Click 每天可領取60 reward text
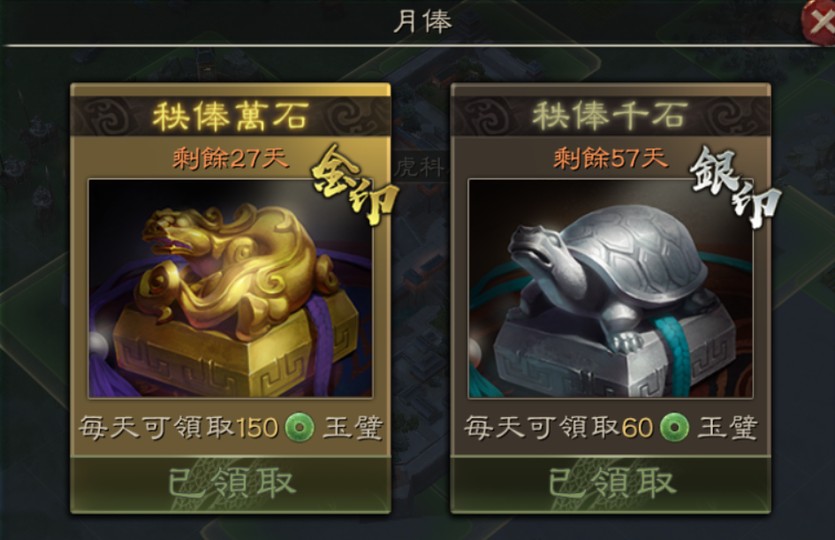Image resolution: width=835 pixels, height=540 pixels. tap(558, 427)
